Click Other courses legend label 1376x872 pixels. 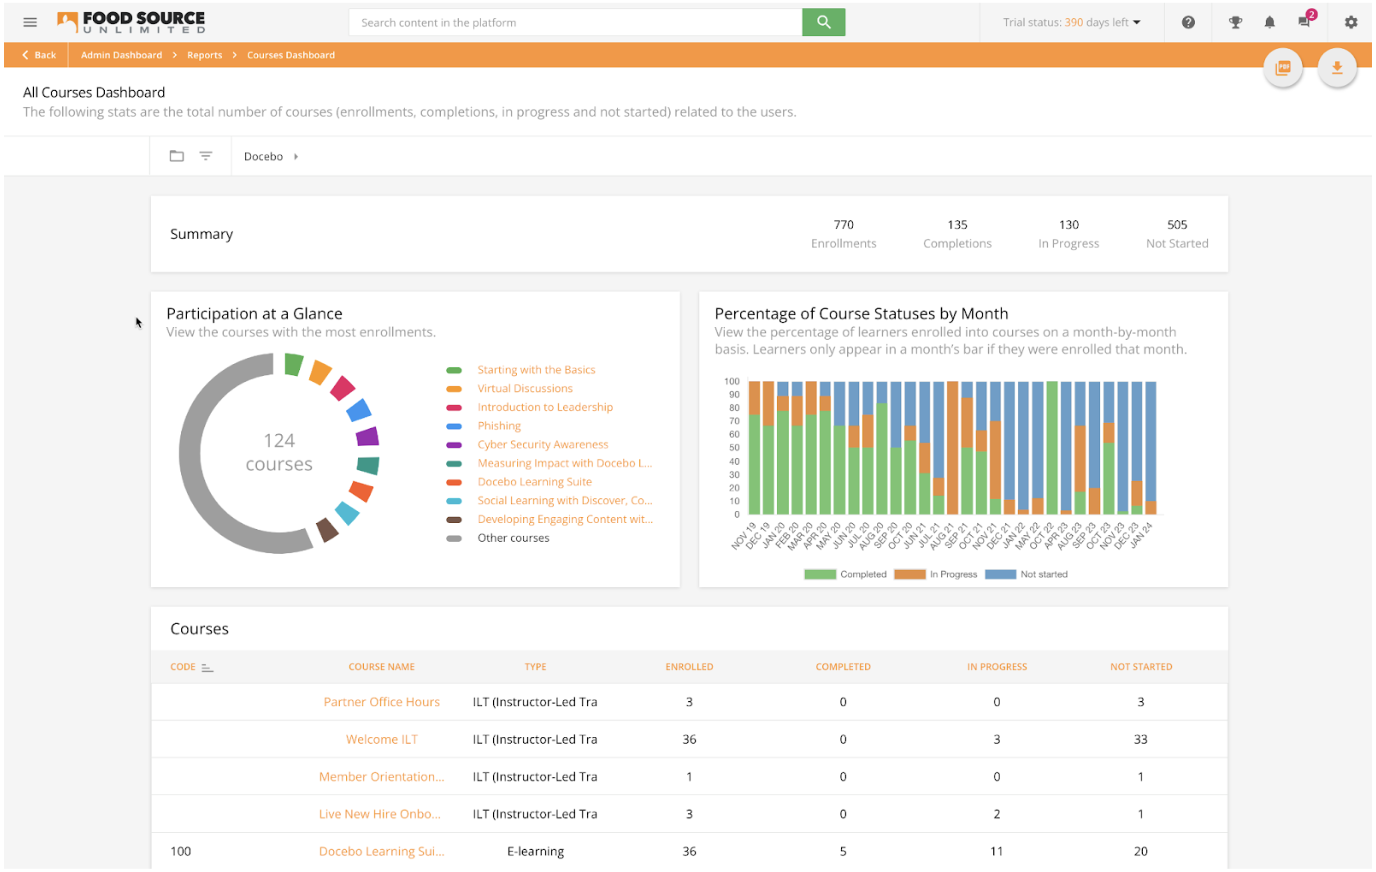pyautogui.click(x=513, y=538)
